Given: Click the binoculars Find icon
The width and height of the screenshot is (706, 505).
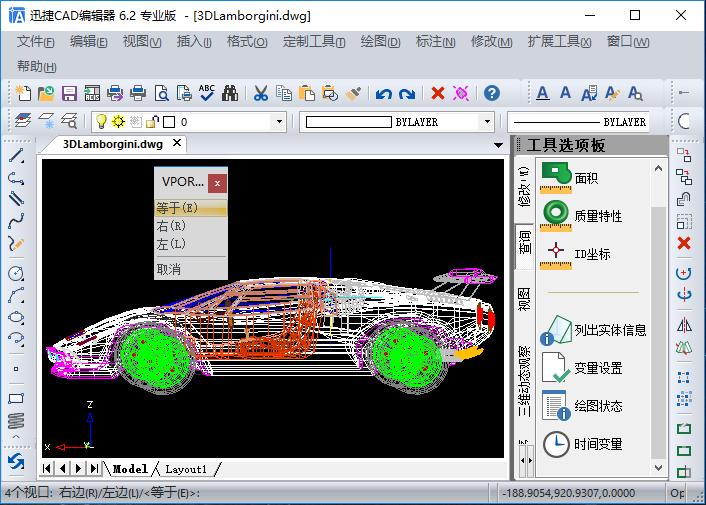Looking at the screenshot, I should coord(230,93).
